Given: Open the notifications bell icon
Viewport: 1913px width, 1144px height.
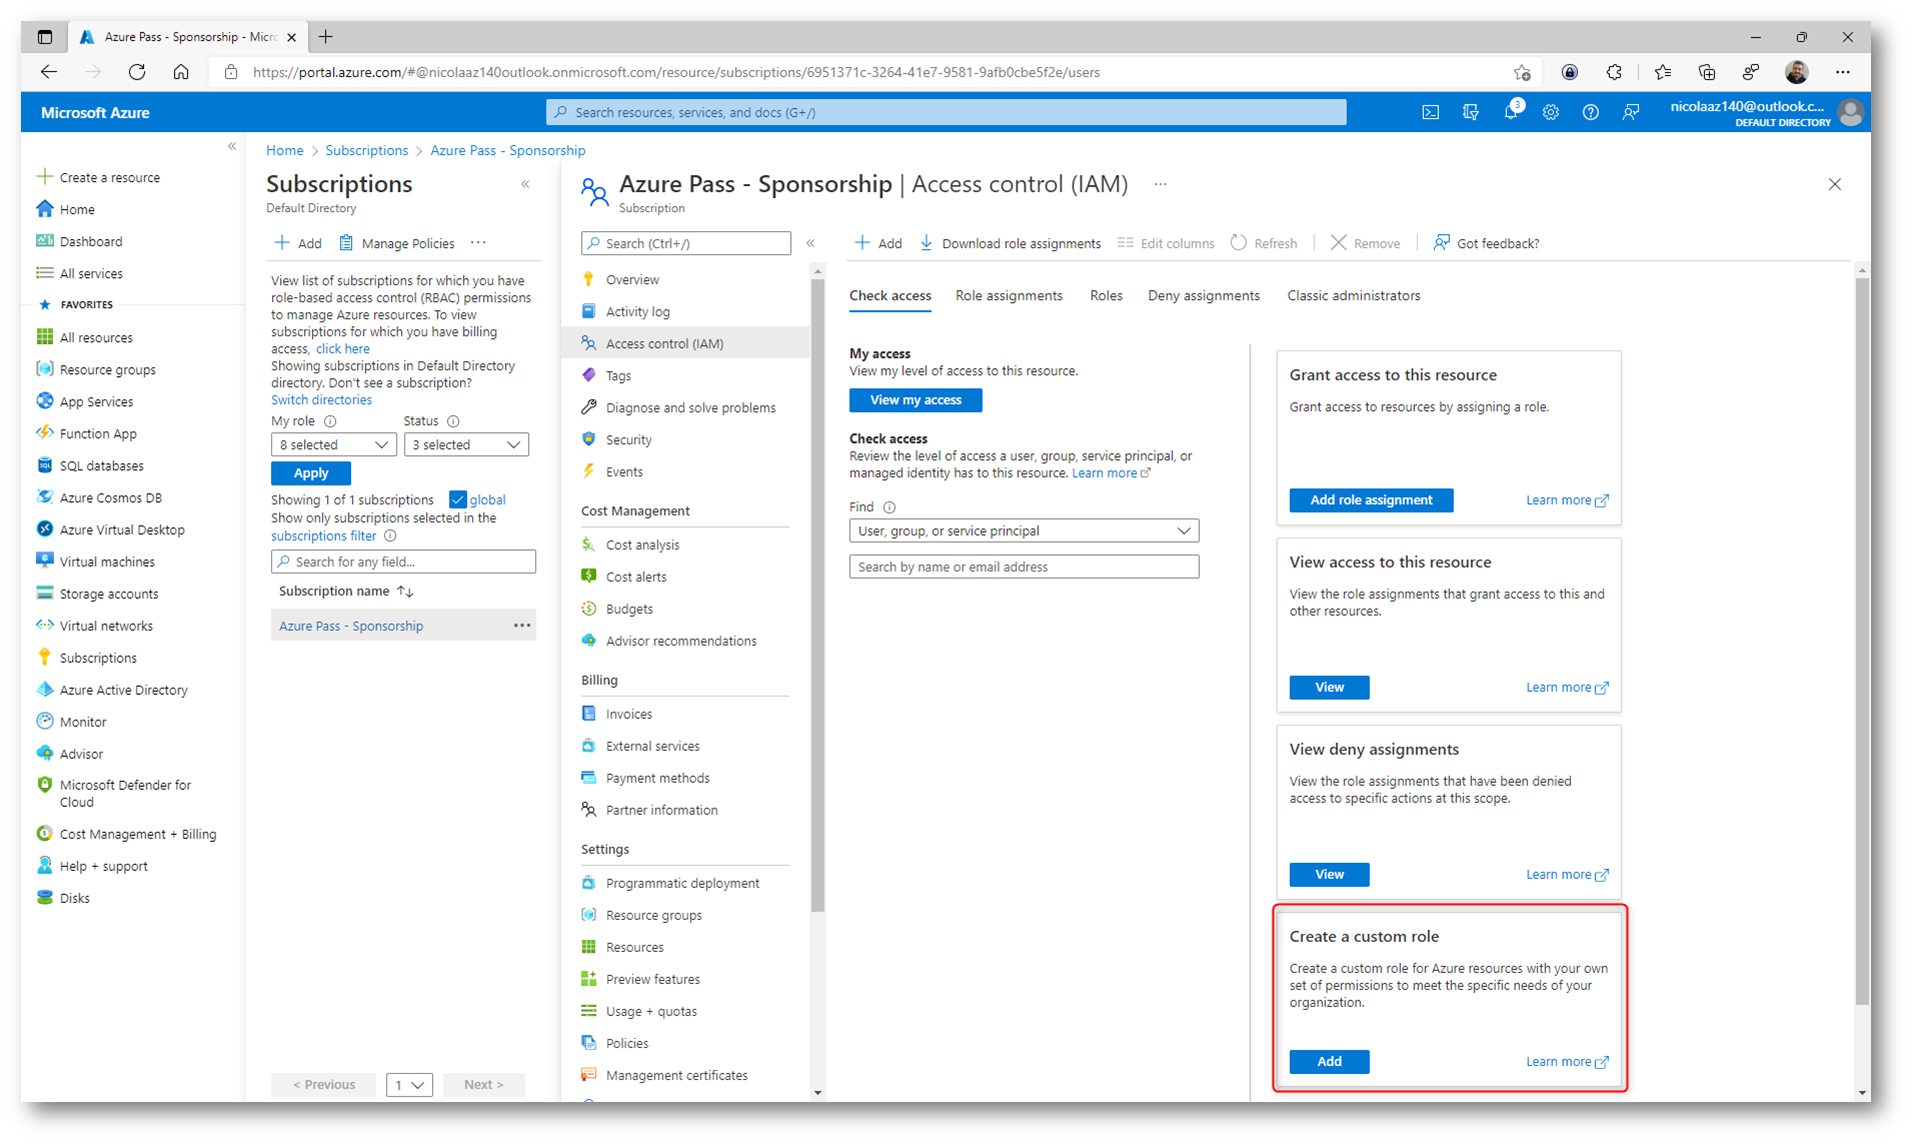Looking at the screenshot, I should (1511, 112).
